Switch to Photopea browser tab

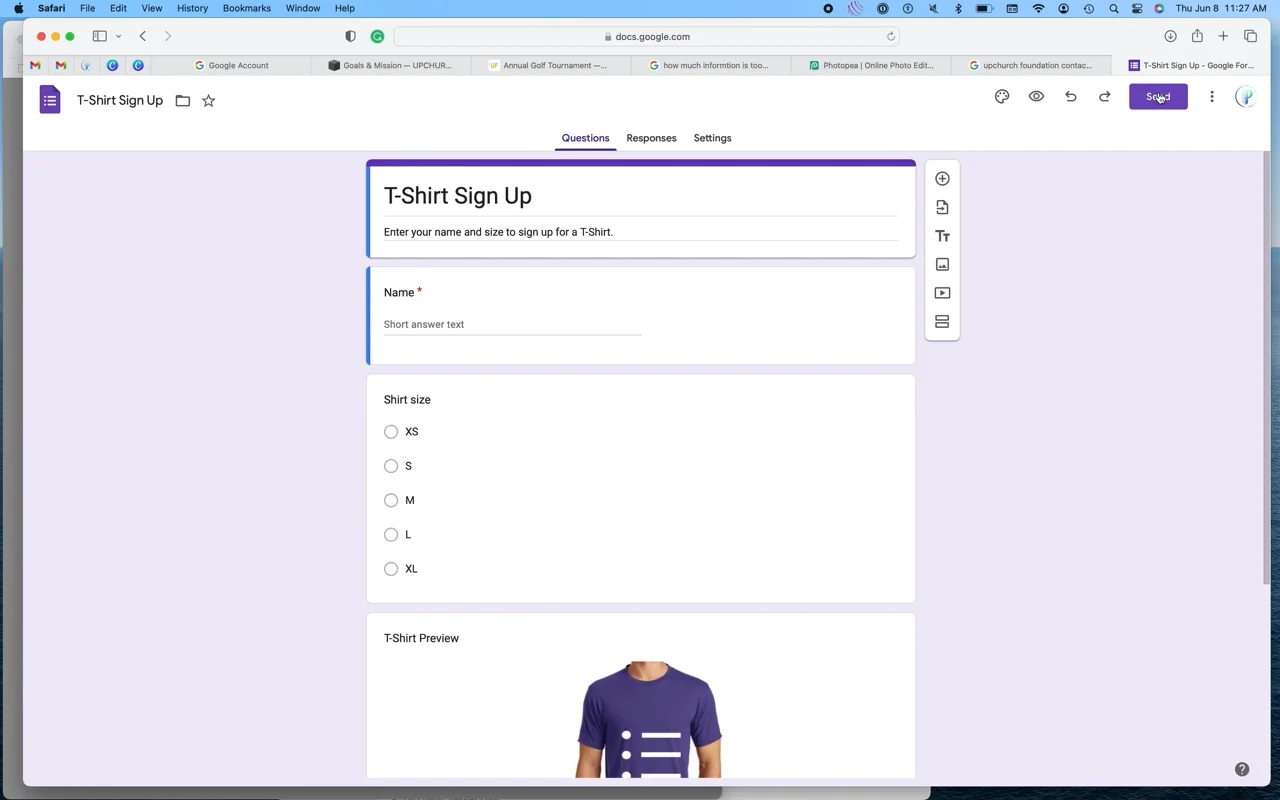[x=871, y=65]
